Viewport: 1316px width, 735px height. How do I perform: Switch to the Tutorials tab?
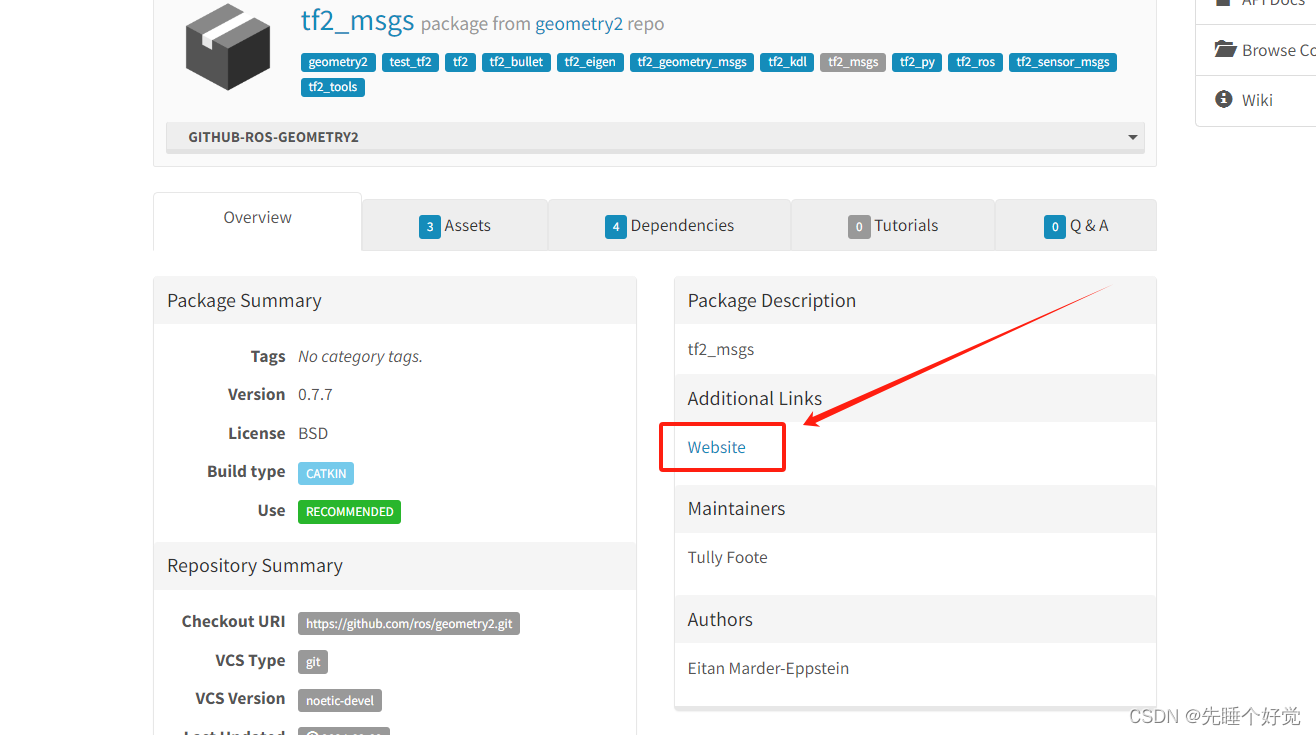[x=893, y=226]
